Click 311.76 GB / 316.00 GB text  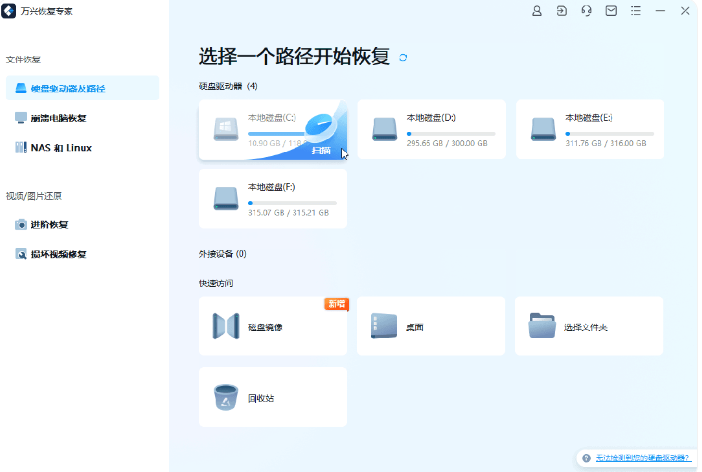click(x=606, y=143)
